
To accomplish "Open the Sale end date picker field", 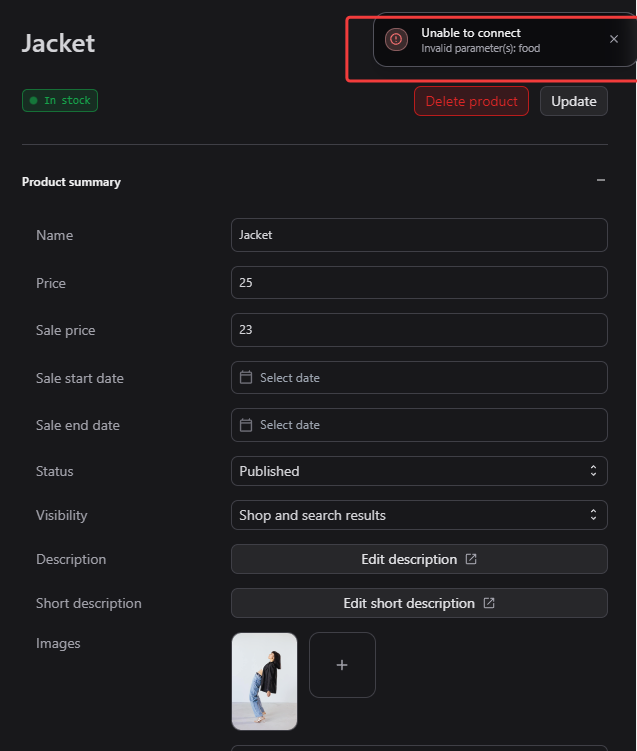I will click(x=419, y=425).
